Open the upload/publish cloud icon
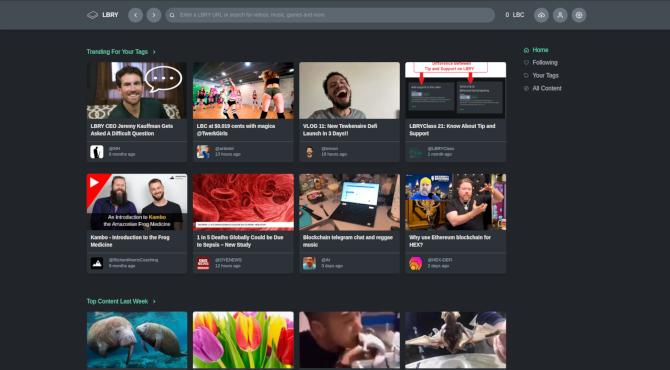The image size is (670, 370). pos(541,15)
